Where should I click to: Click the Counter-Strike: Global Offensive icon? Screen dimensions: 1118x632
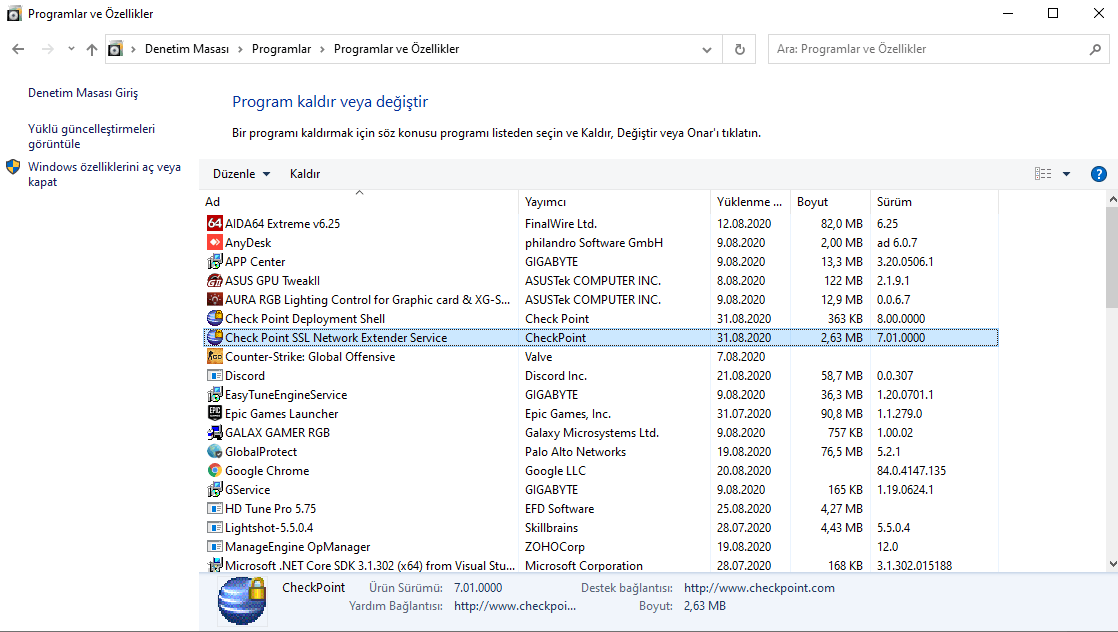pyautogui.click(x=215, y=357)
